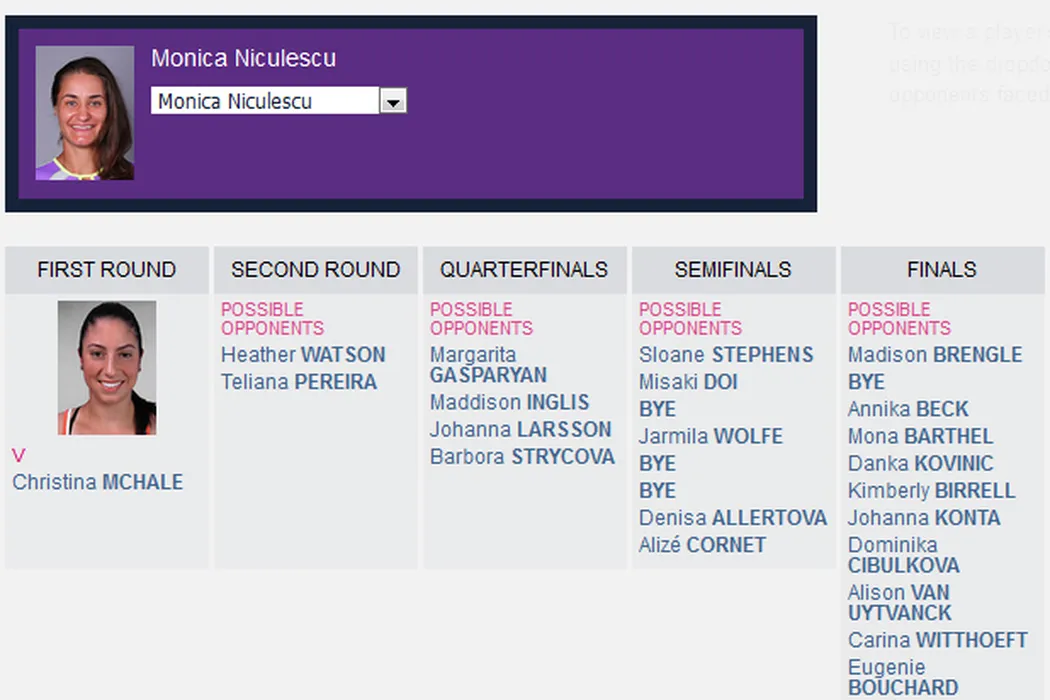Click the Denisa ALLERTOVA link

(732, 518)
